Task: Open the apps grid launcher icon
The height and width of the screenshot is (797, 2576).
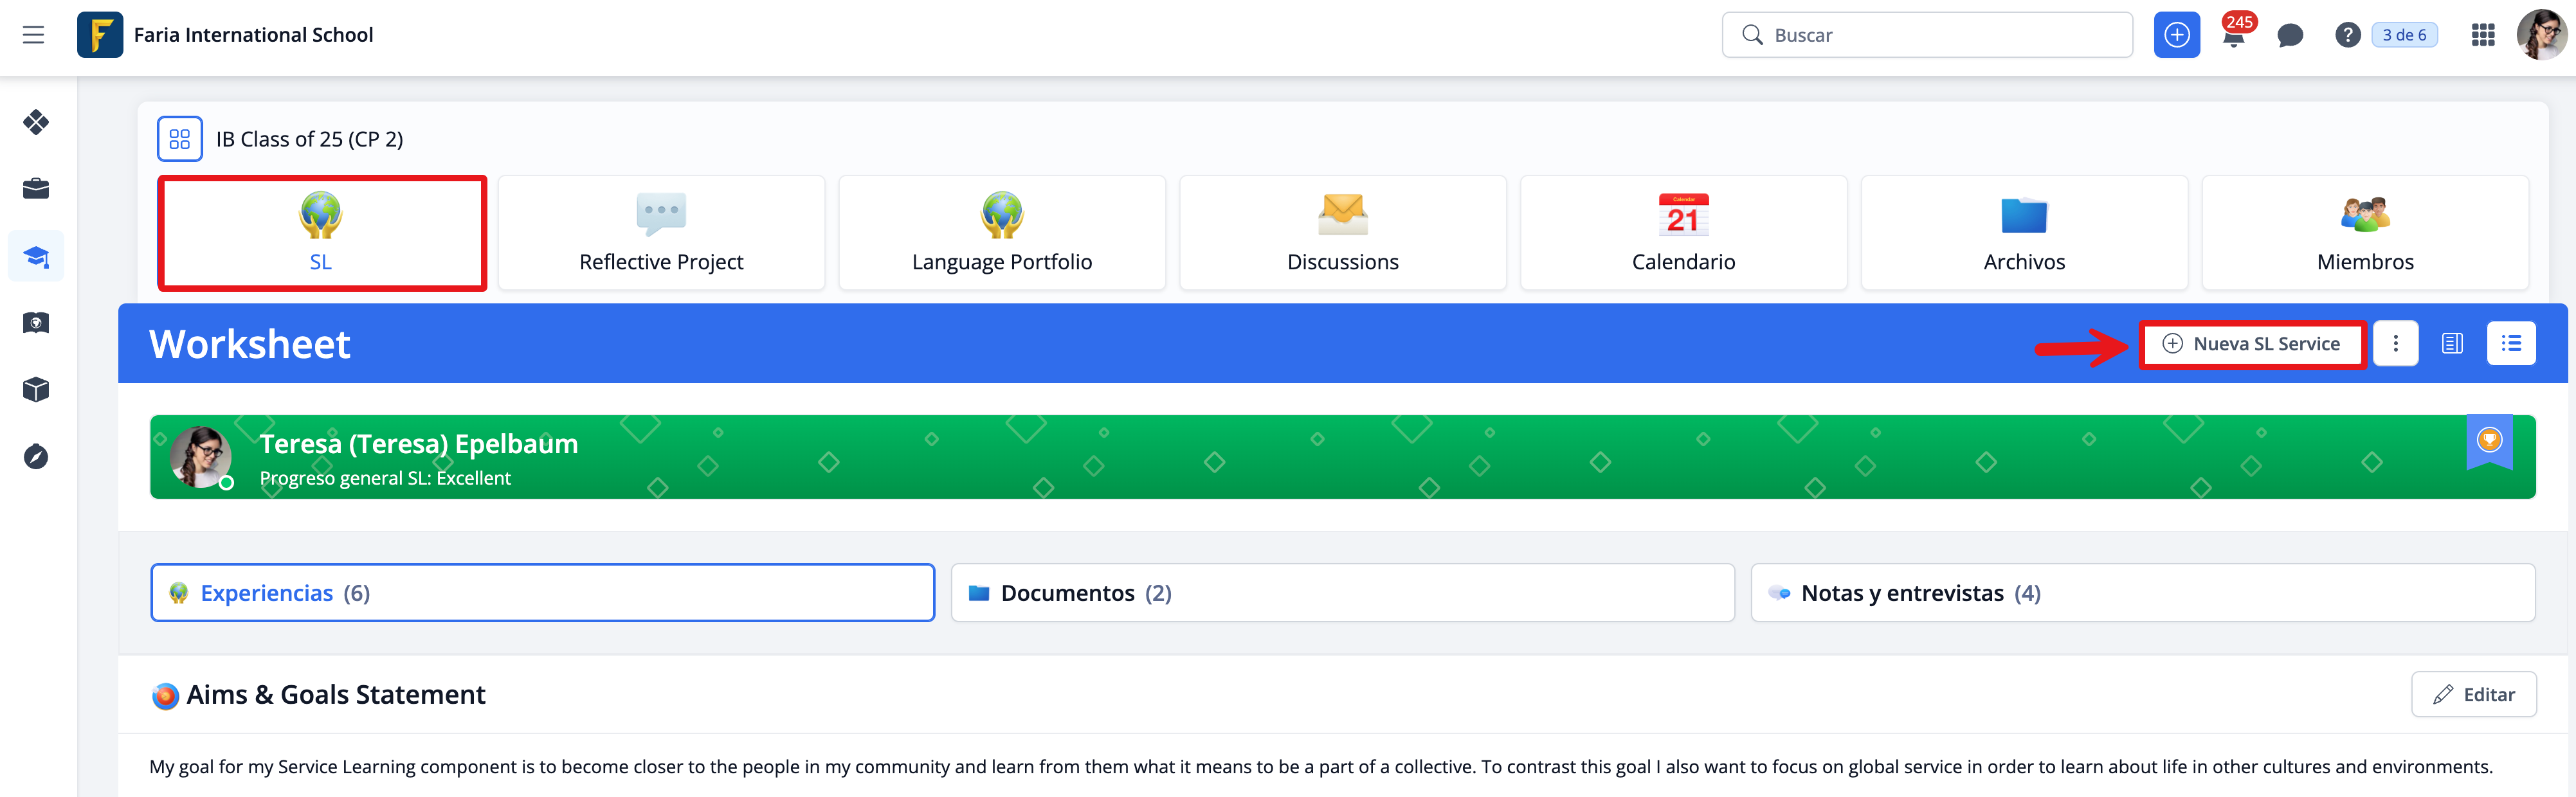Action: coord(2483,35)
